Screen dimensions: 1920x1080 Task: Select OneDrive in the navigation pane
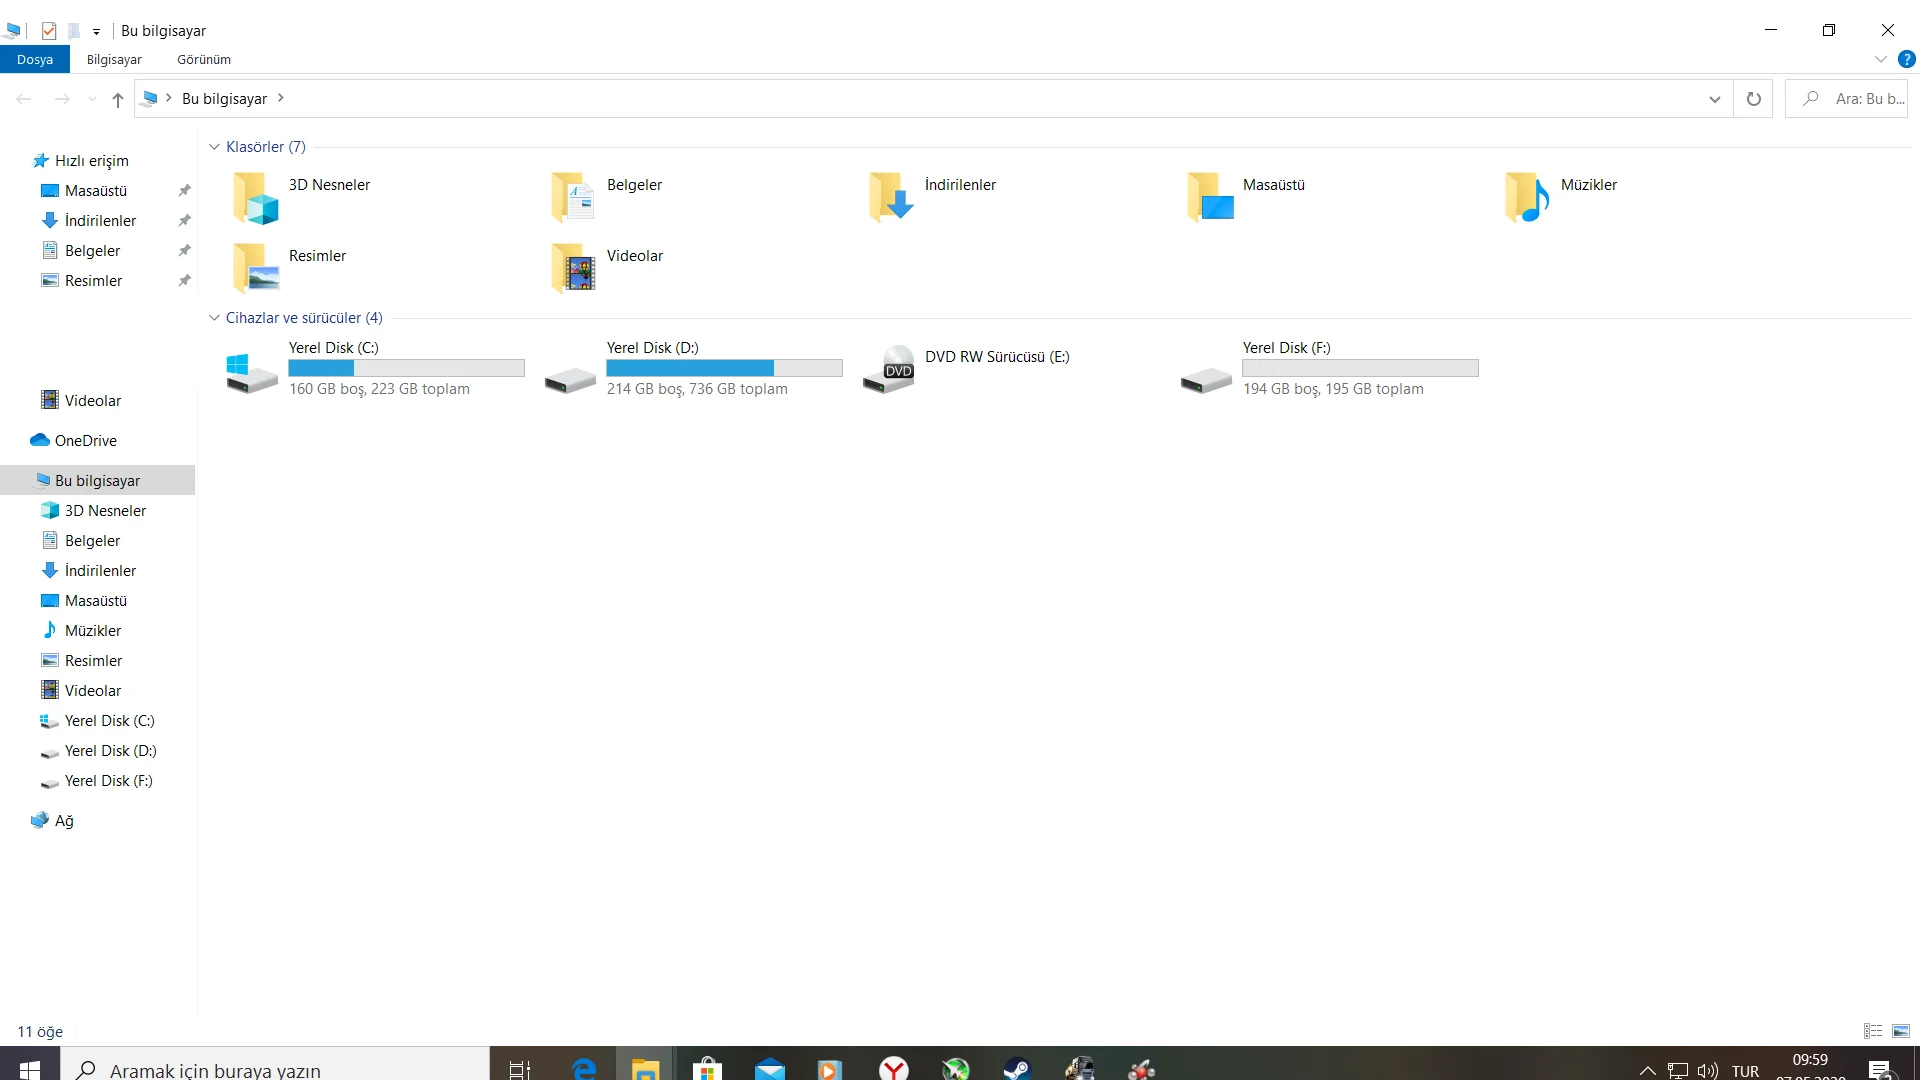[85, 441]
